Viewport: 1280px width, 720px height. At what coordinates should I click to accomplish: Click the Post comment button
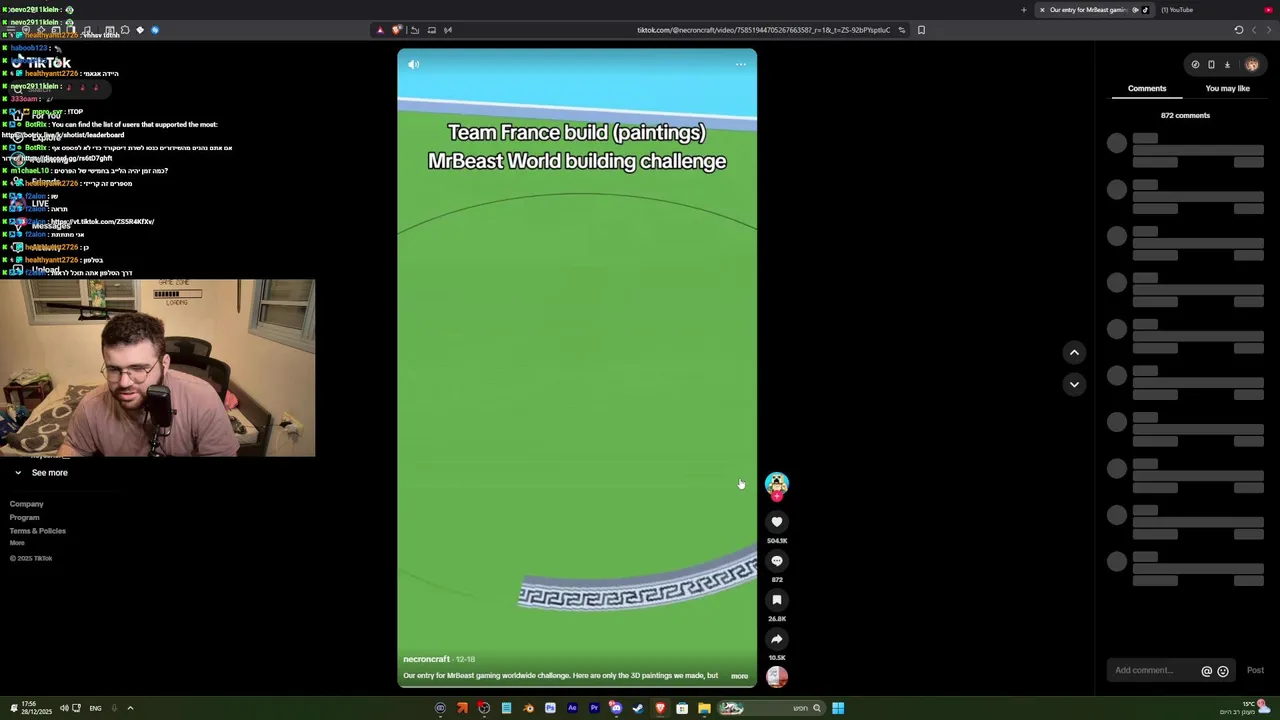coord(1255,670)
